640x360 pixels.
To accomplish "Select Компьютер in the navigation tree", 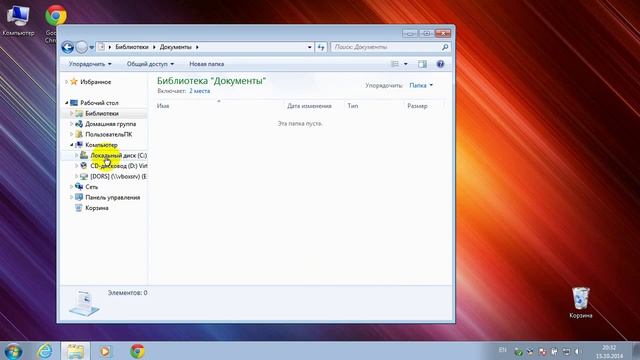I will 101,145.
